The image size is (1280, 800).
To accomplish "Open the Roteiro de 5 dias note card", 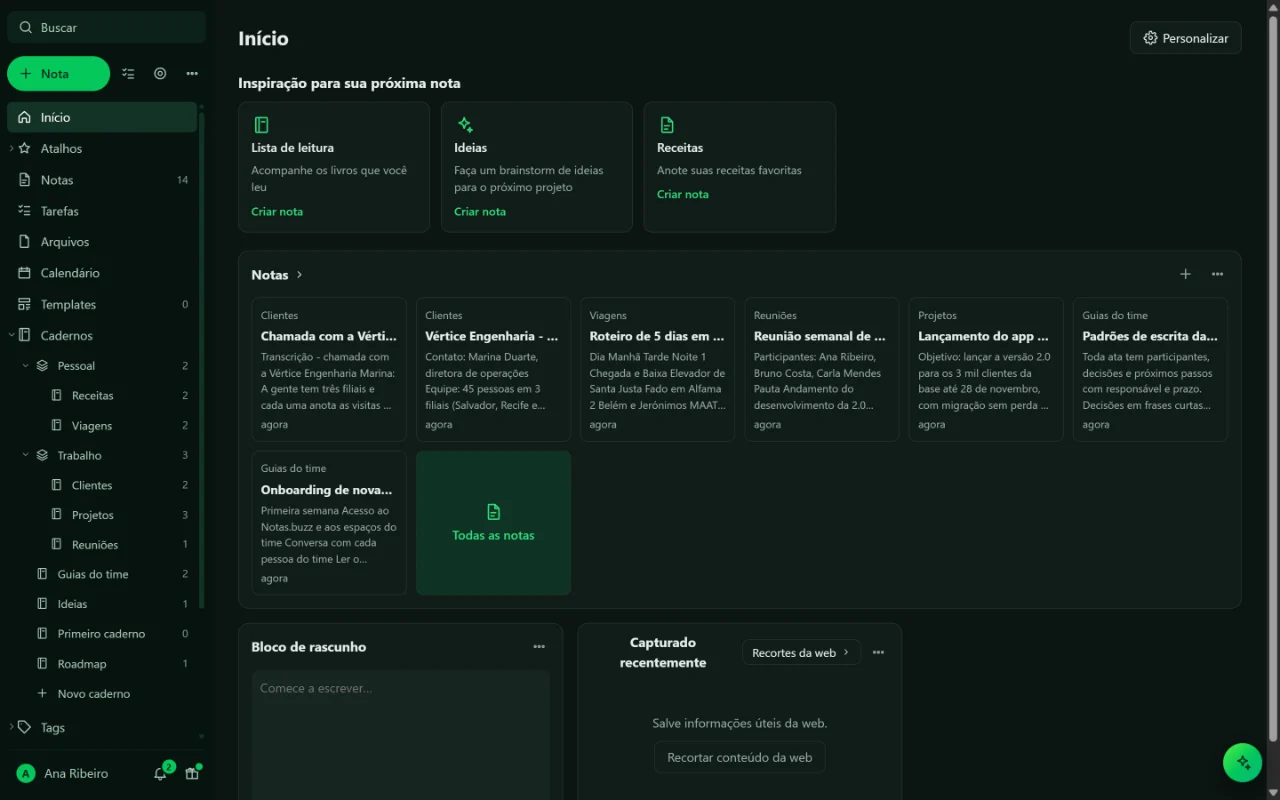I will [658, 369].
